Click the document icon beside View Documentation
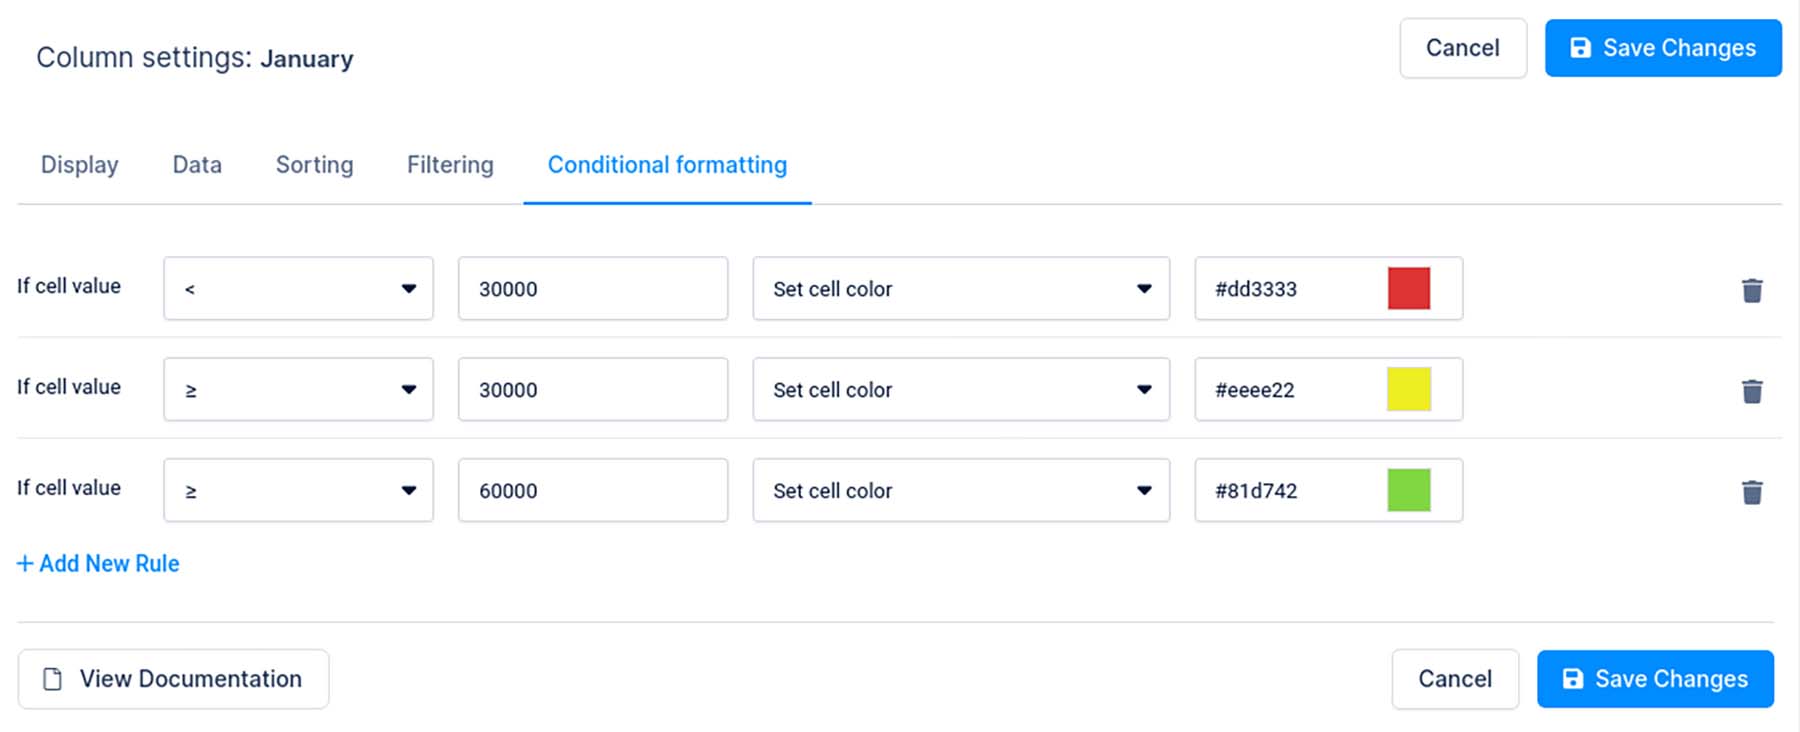 click(50, 679)
